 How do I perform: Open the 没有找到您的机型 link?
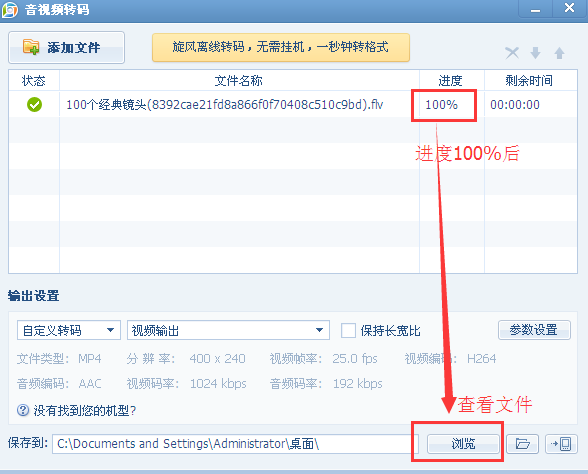coord(85,411)
